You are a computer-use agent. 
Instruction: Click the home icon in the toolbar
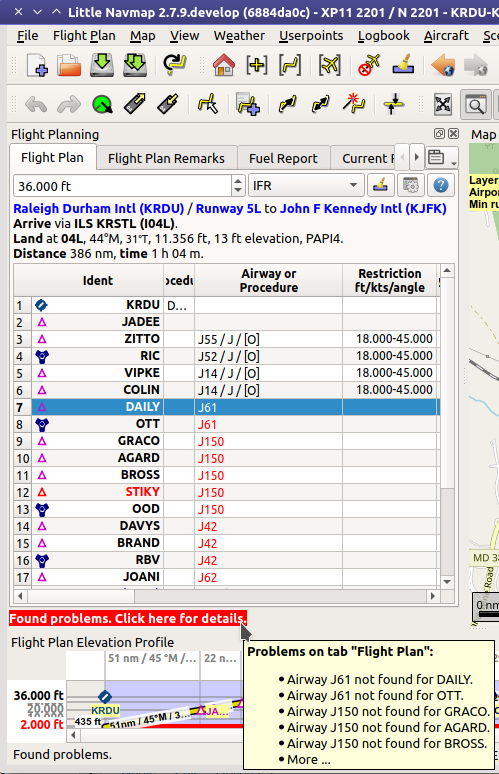click(x=224, y=65)
